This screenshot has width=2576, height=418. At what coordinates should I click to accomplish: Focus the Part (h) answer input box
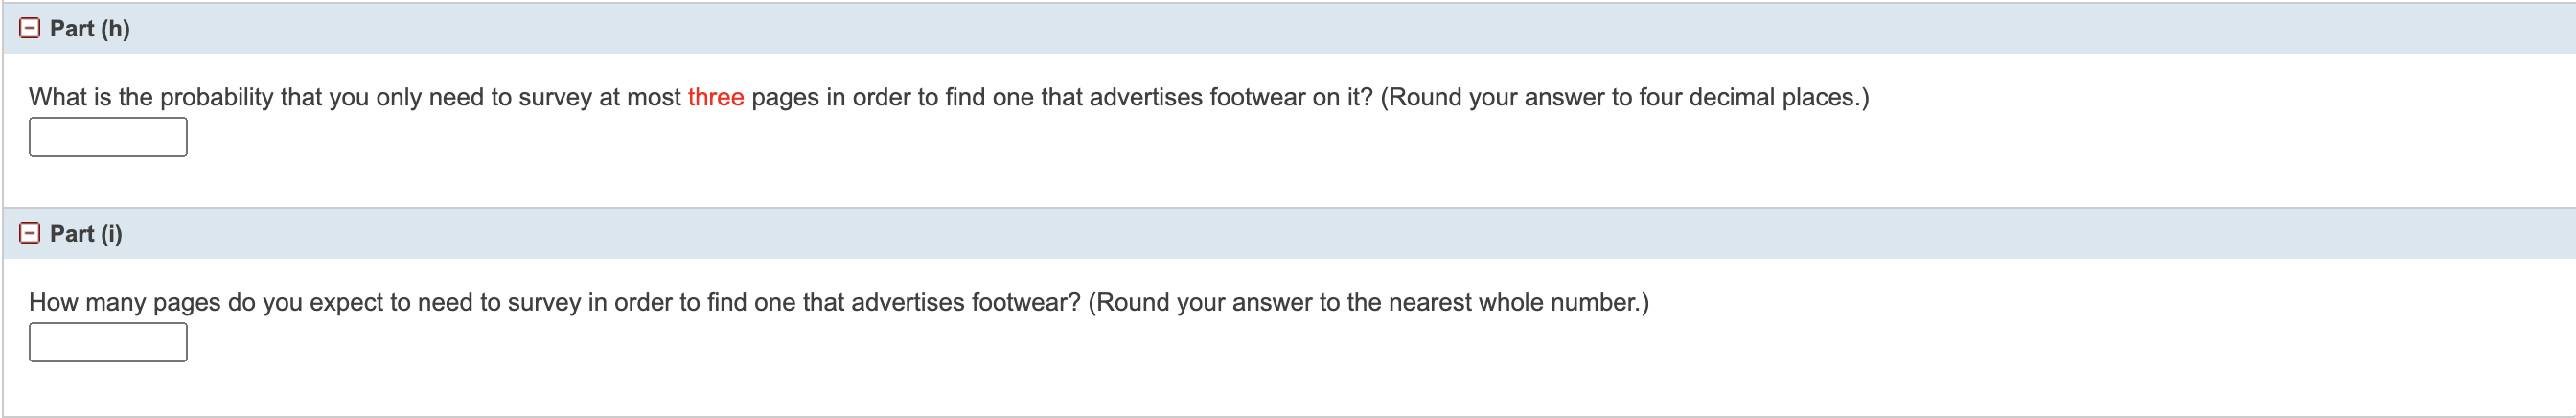coord(108,137)
